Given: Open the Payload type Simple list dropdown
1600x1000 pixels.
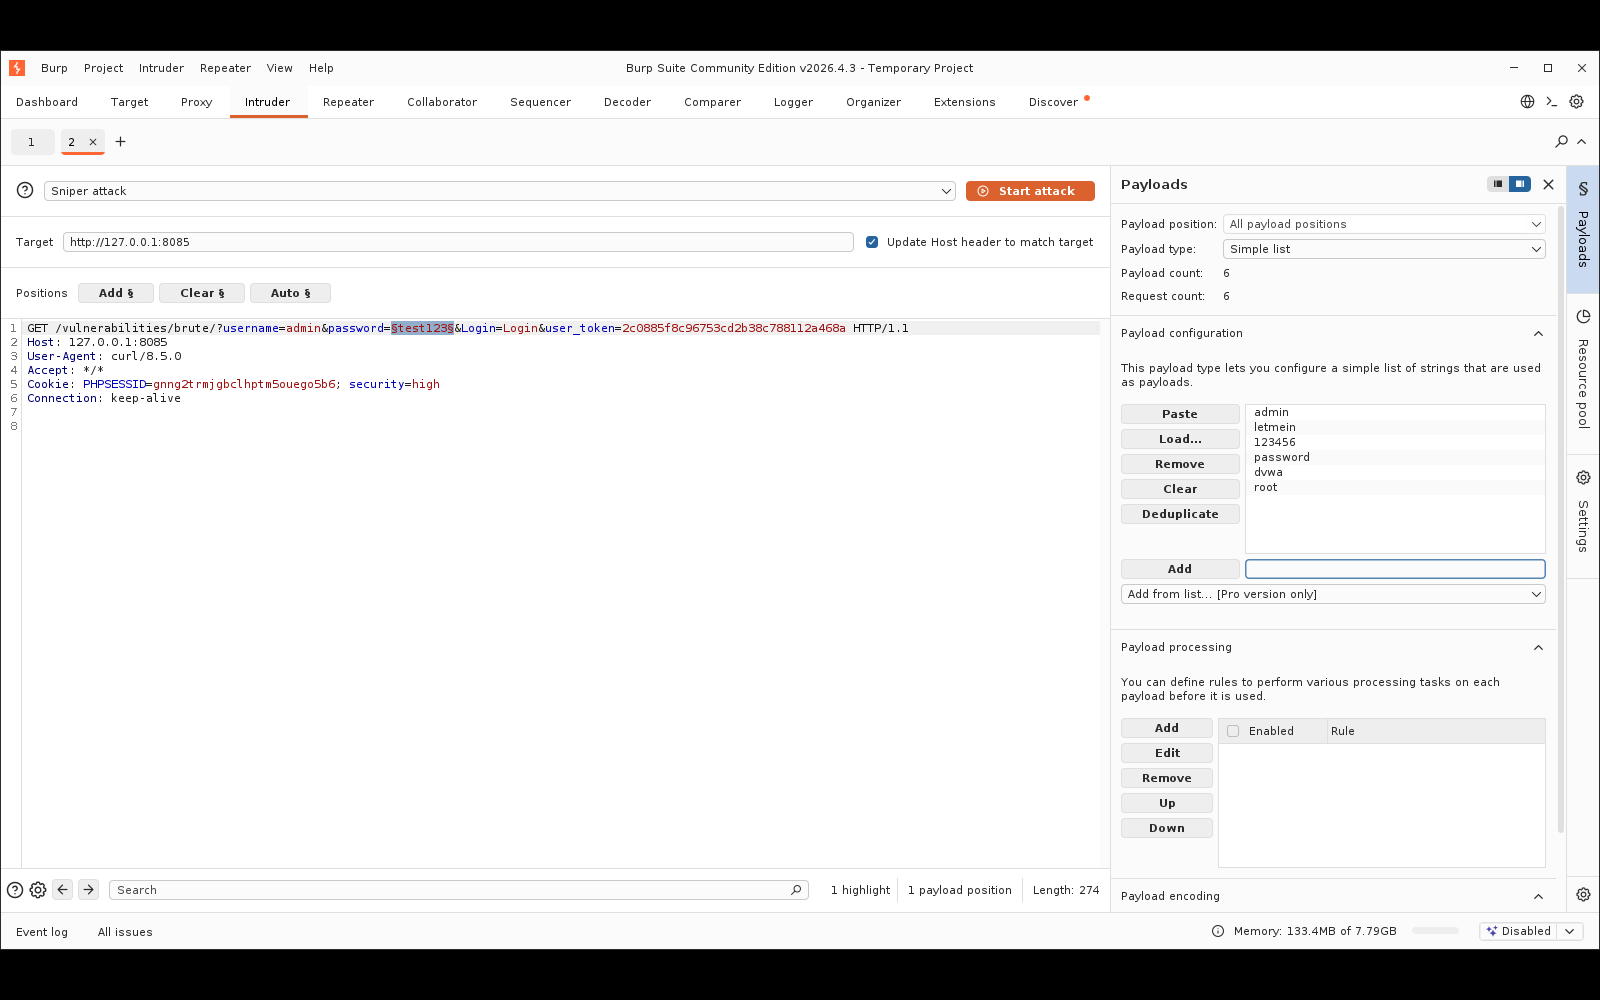Looking at the screenshot, I should pos(1384,249).
